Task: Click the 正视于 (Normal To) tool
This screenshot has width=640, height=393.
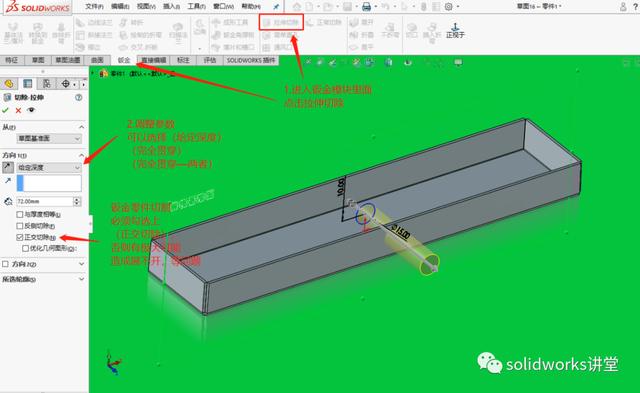Action: [x=455, y=31]
